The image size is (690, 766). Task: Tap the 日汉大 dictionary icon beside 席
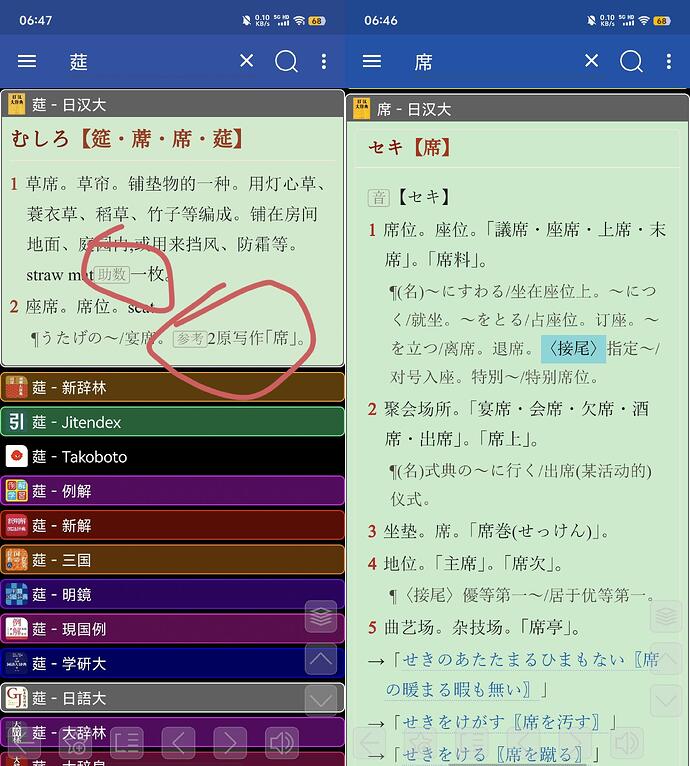[362, 108]
